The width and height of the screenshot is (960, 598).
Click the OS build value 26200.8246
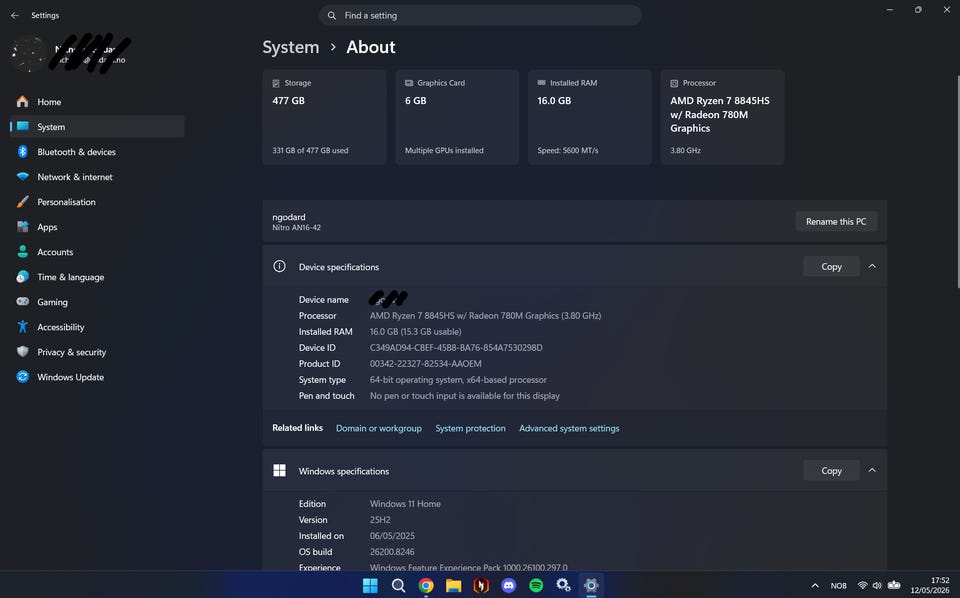[x=392, y=551]
